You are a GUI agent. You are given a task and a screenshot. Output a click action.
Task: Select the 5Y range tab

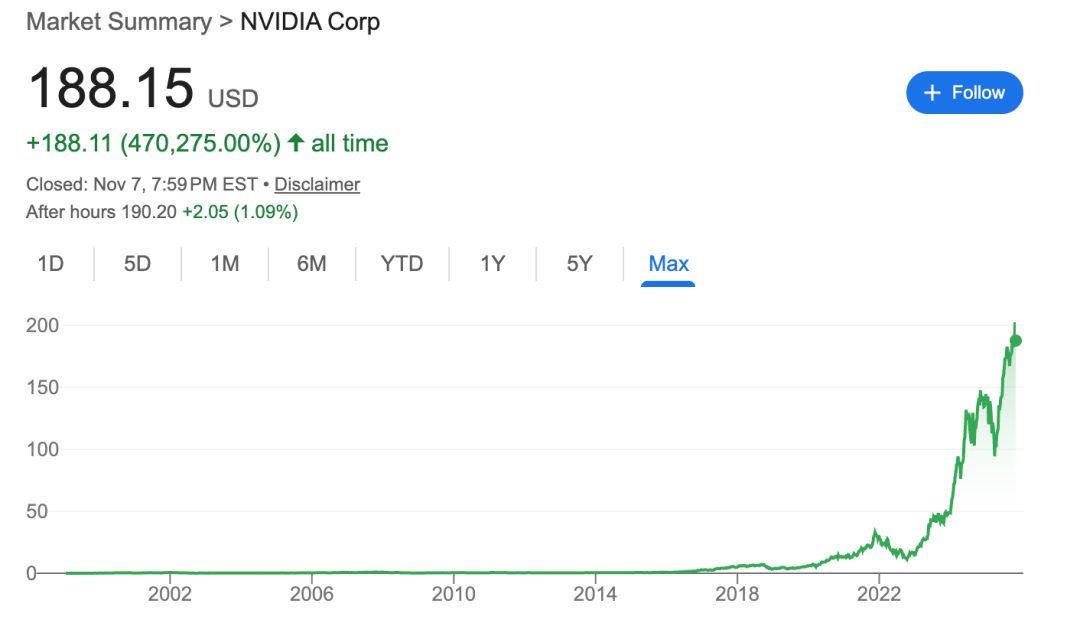click(x=579, y=264)
